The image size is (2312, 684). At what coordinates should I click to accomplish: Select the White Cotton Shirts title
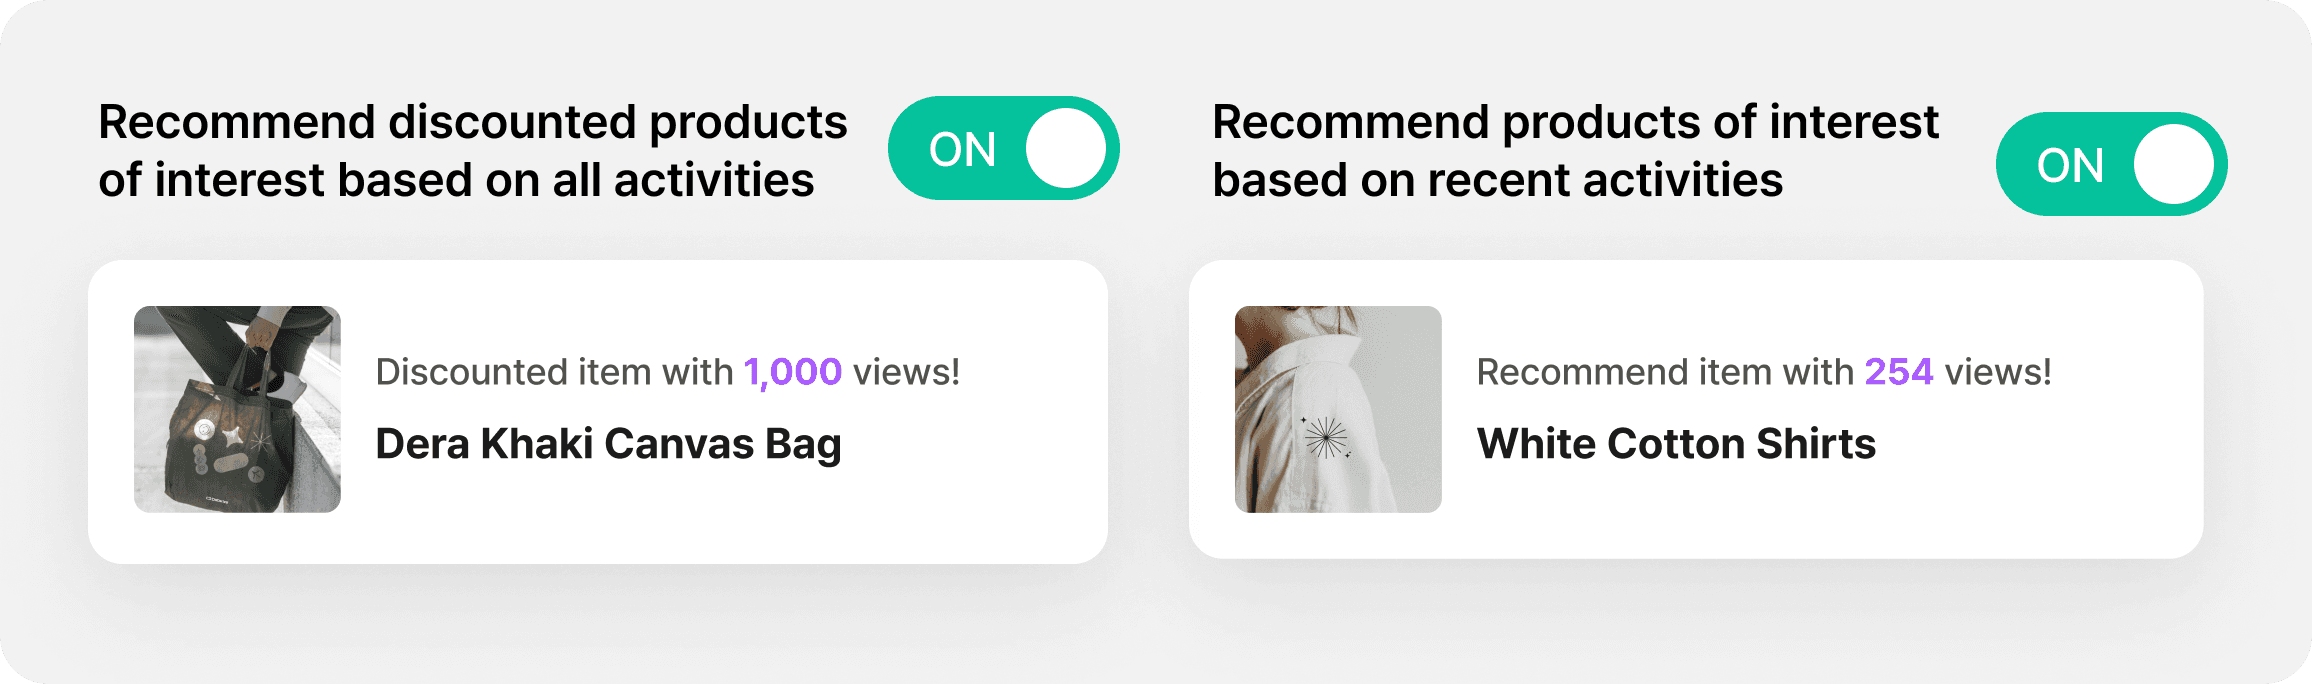tap(1676, 444)
